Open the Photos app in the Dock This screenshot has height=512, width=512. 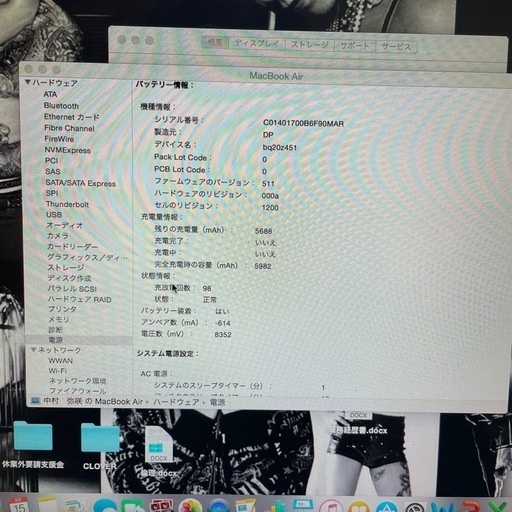(190, 506)
